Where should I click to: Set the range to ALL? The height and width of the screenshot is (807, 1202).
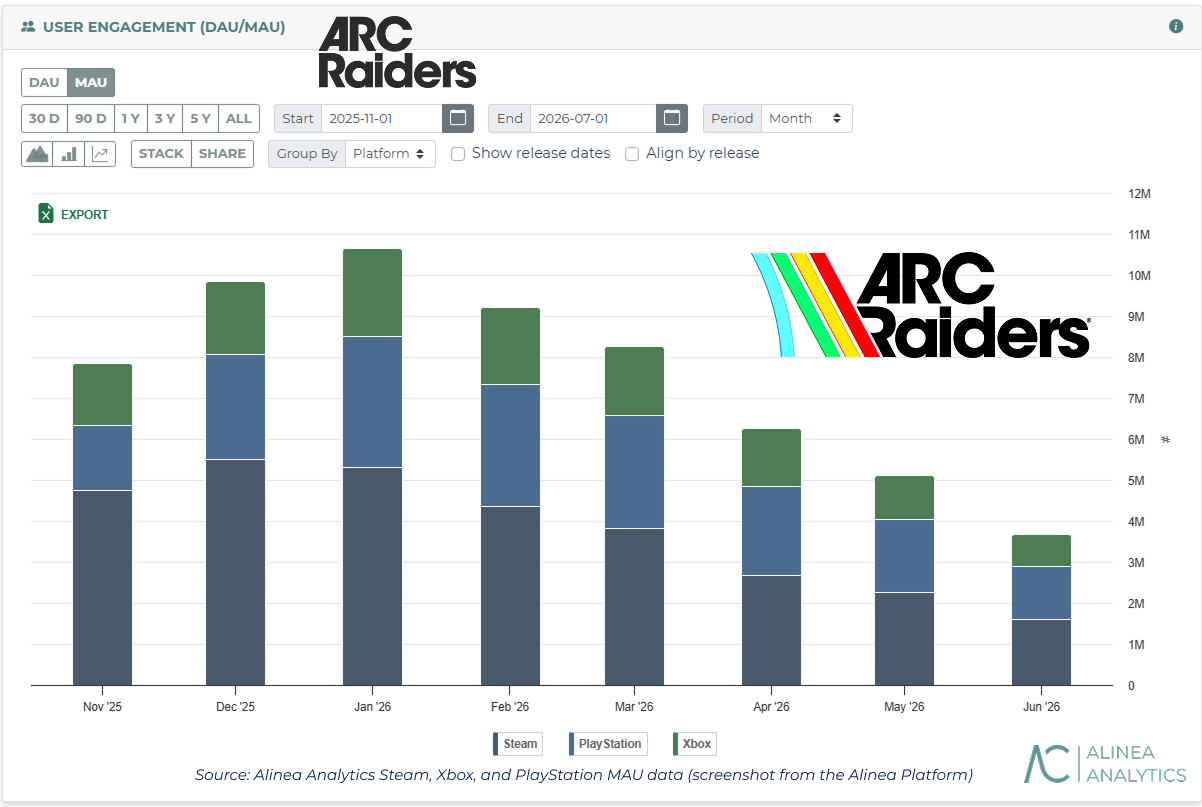click(239, 118)
